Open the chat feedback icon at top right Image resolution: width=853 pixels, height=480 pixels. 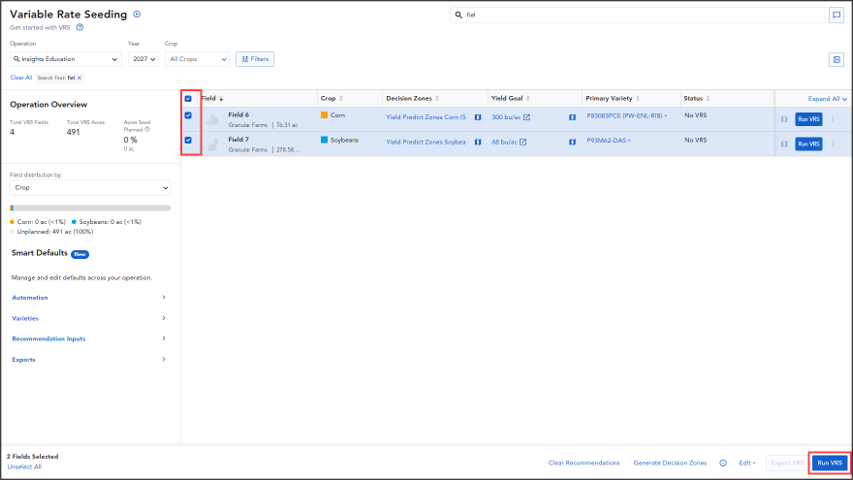pos(836,15)
